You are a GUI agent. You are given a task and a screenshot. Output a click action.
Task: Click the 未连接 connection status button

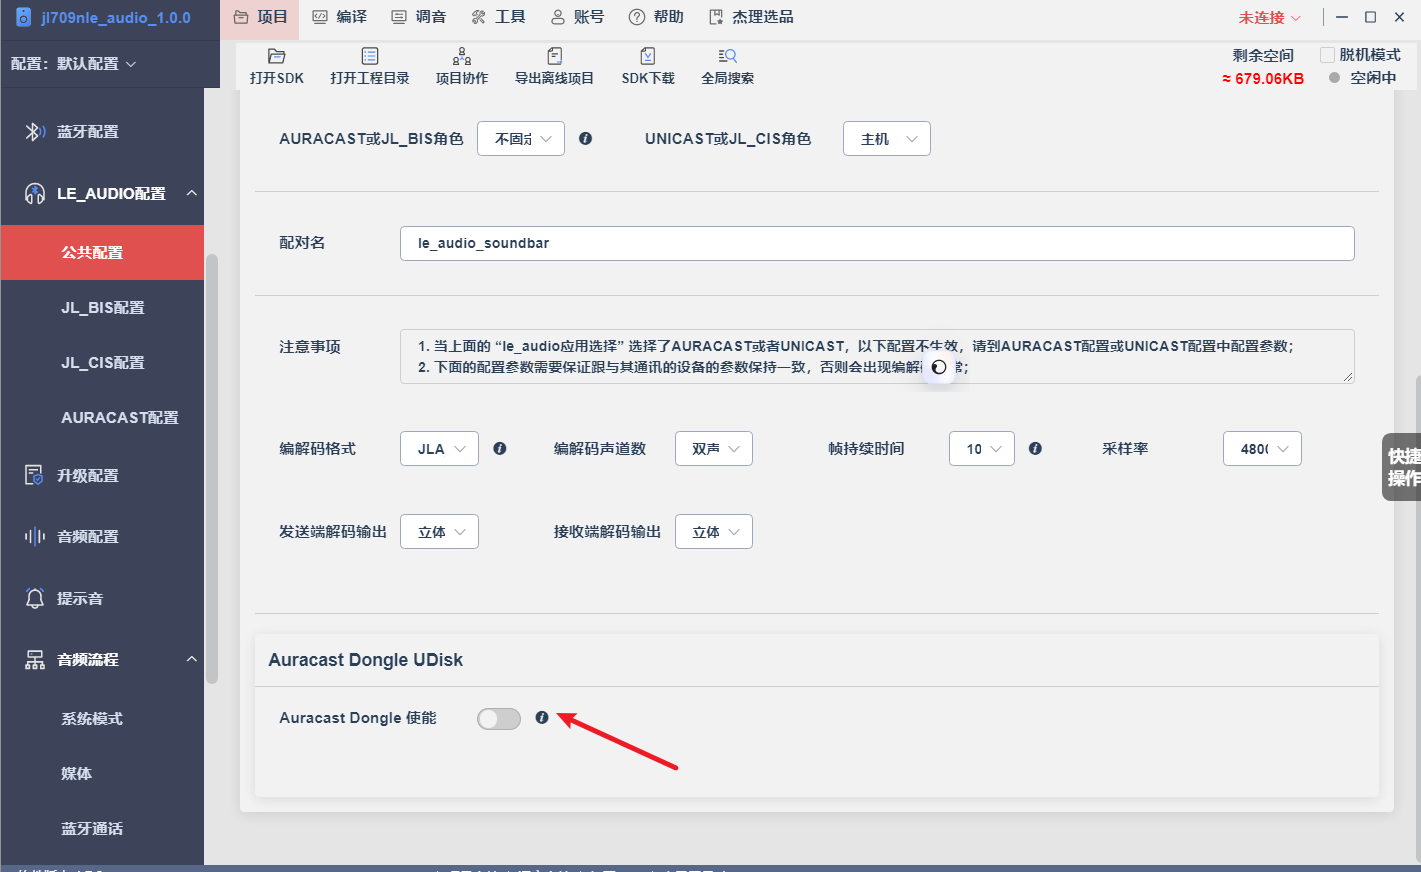[1270, 18]
